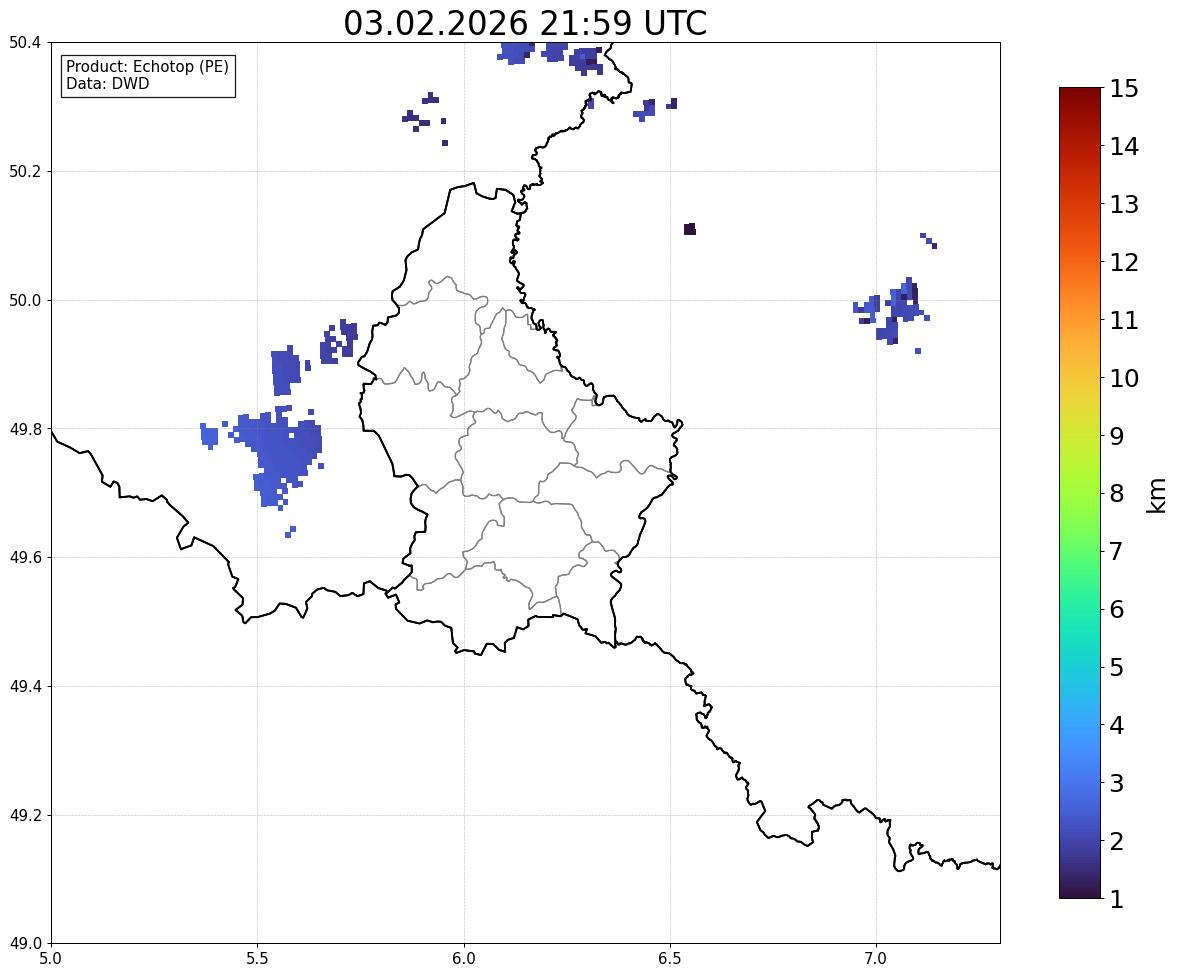
Task: Click the latitude axis label 49.6
Action: [x=25, y=557]
